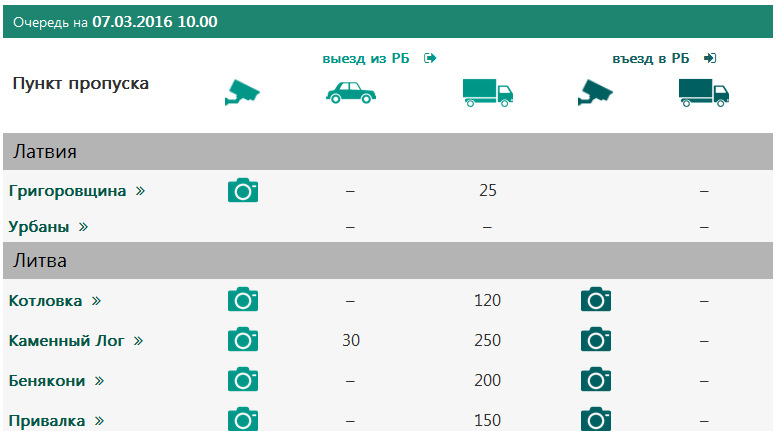
Task: Click the dark entry truck icon
Action: tap(704, 93)
